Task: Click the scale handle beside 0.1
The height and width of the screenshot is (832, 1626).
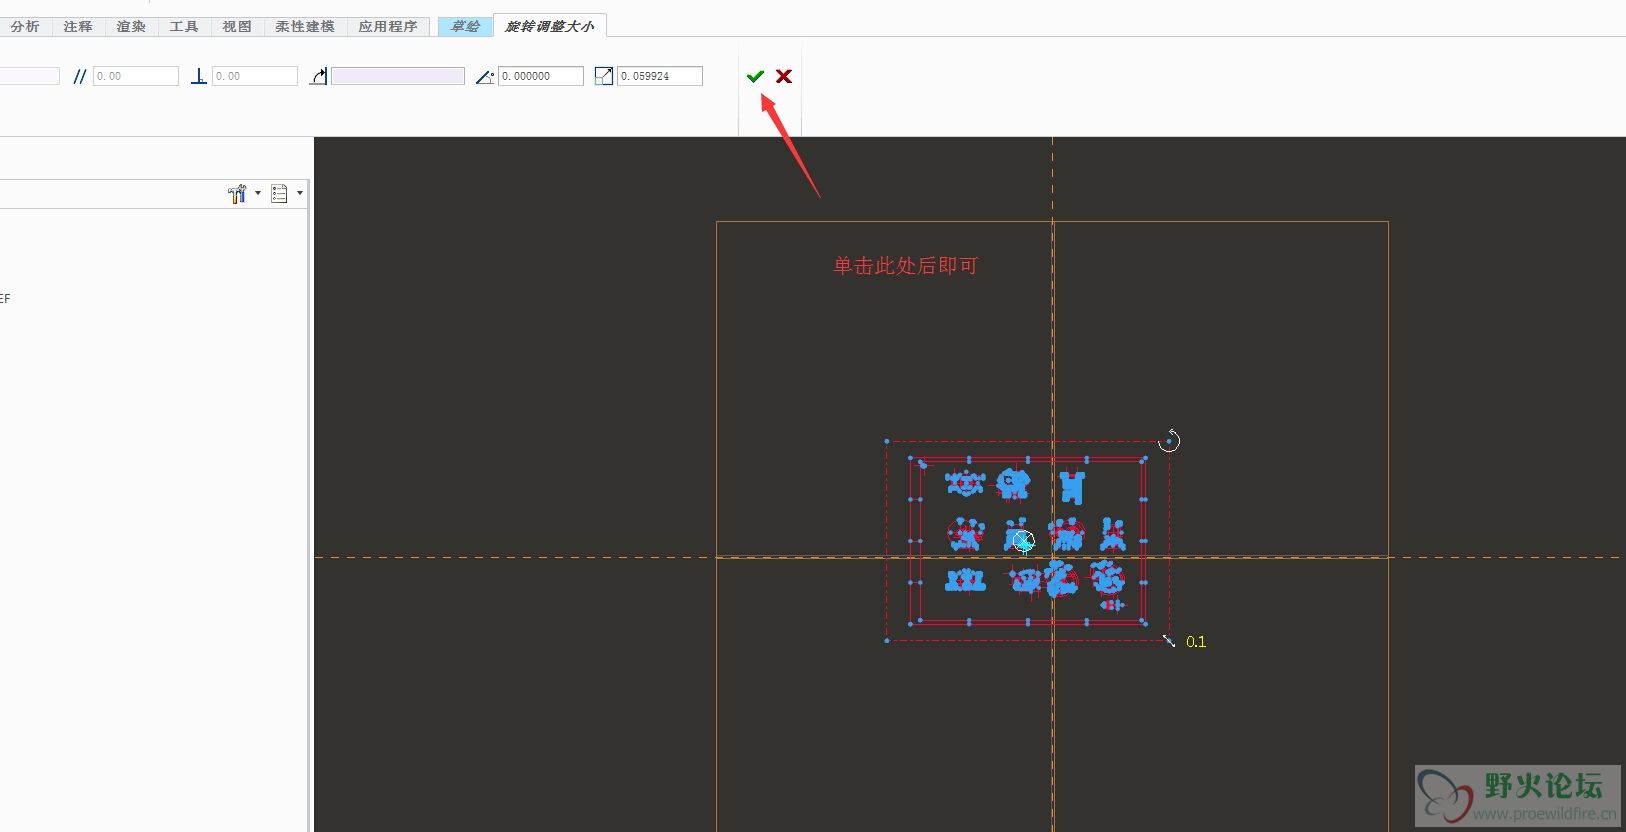Action: 1169,641
